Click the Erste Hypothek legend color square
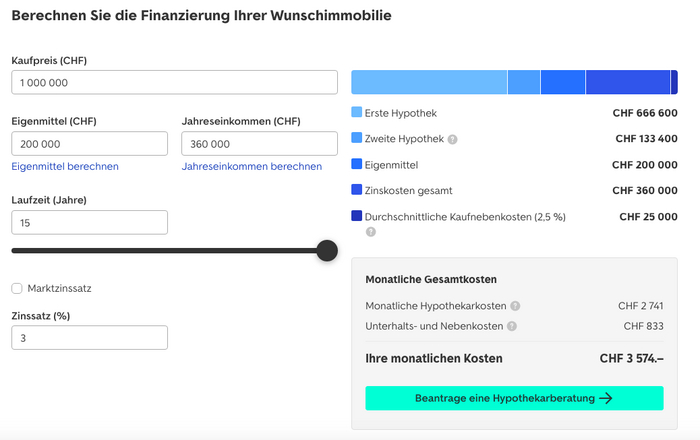700x440 pixels. [357, 113]
